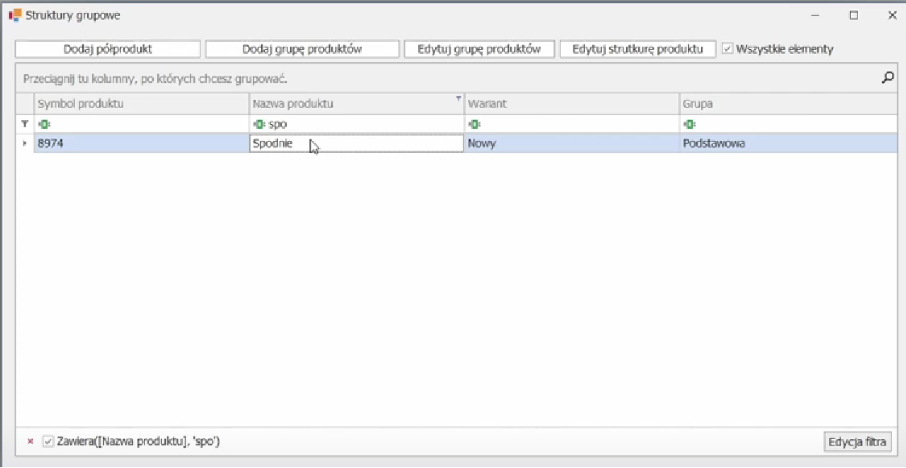Click the row indicator arrow for 8974
Screen dimensions: 906x468
(x=25, y=144)
